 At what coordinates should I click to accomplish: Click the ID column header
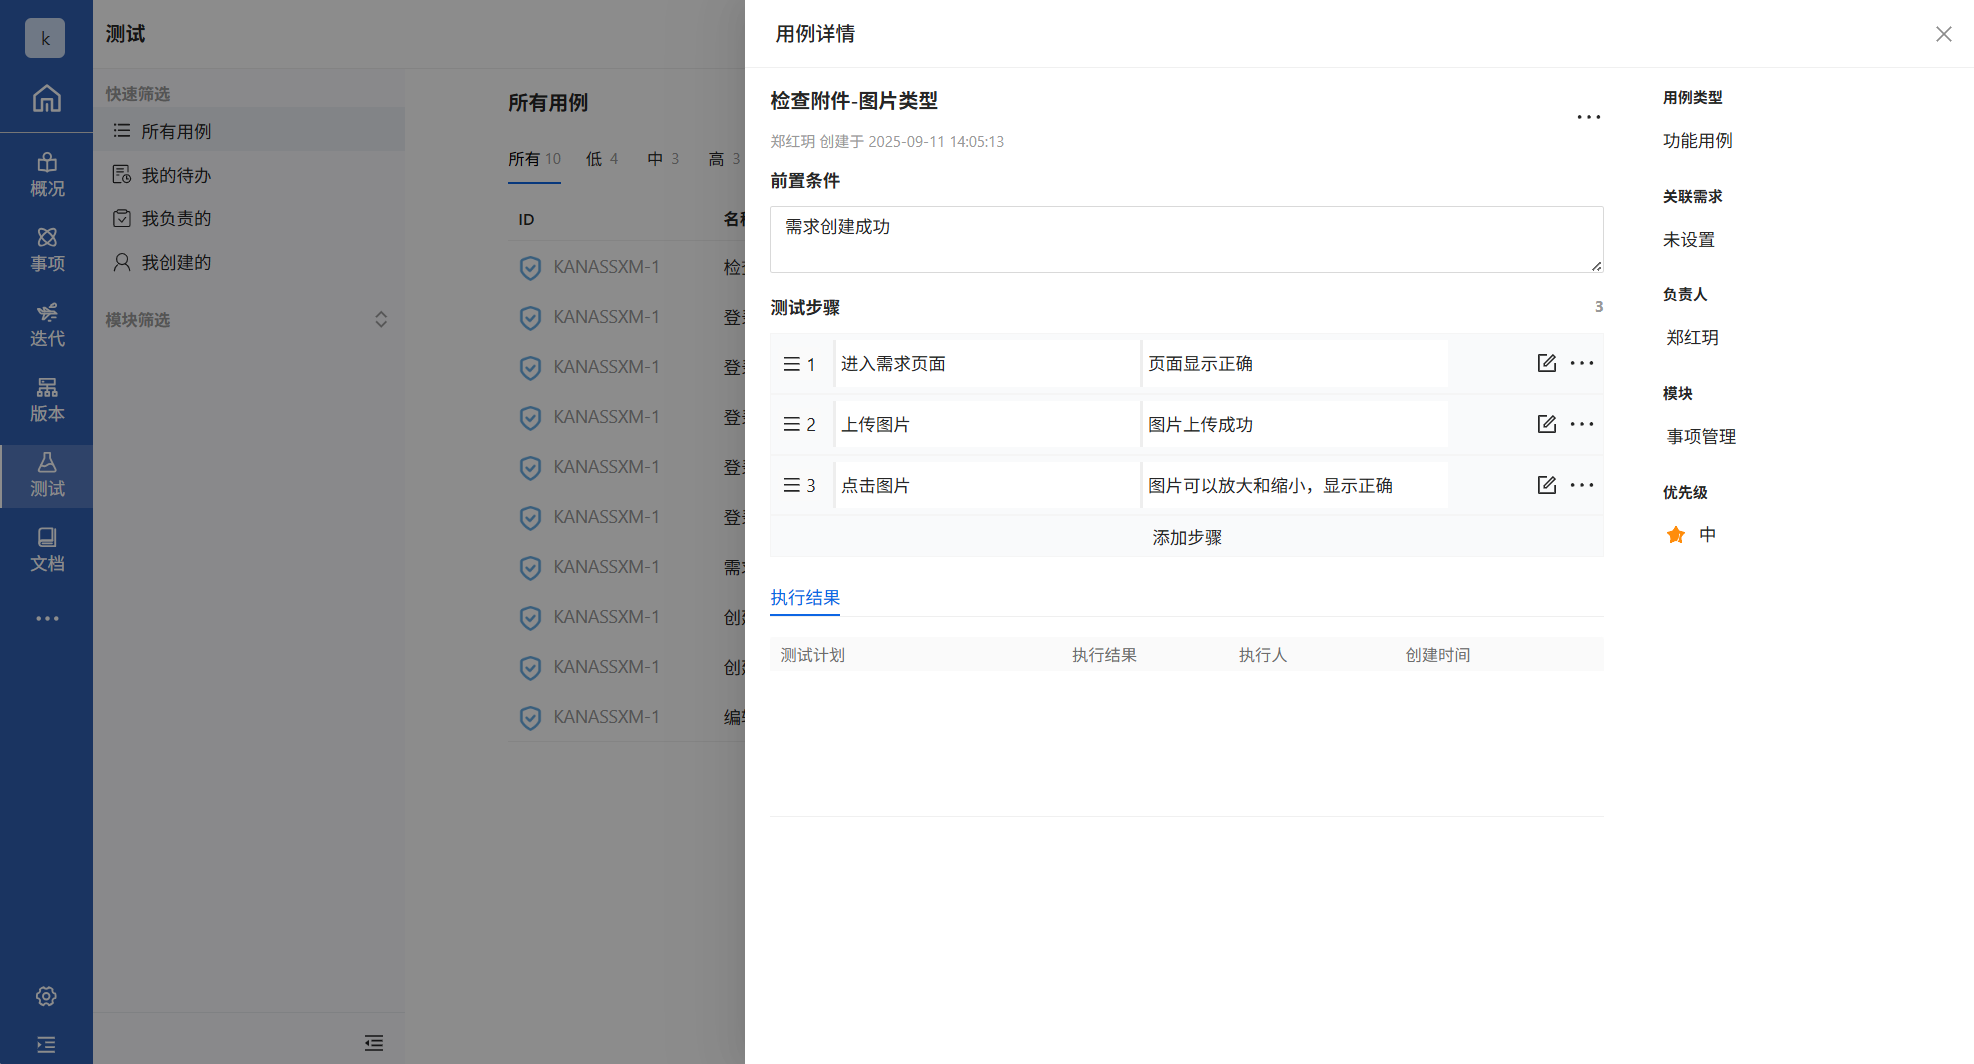point(526,219)
